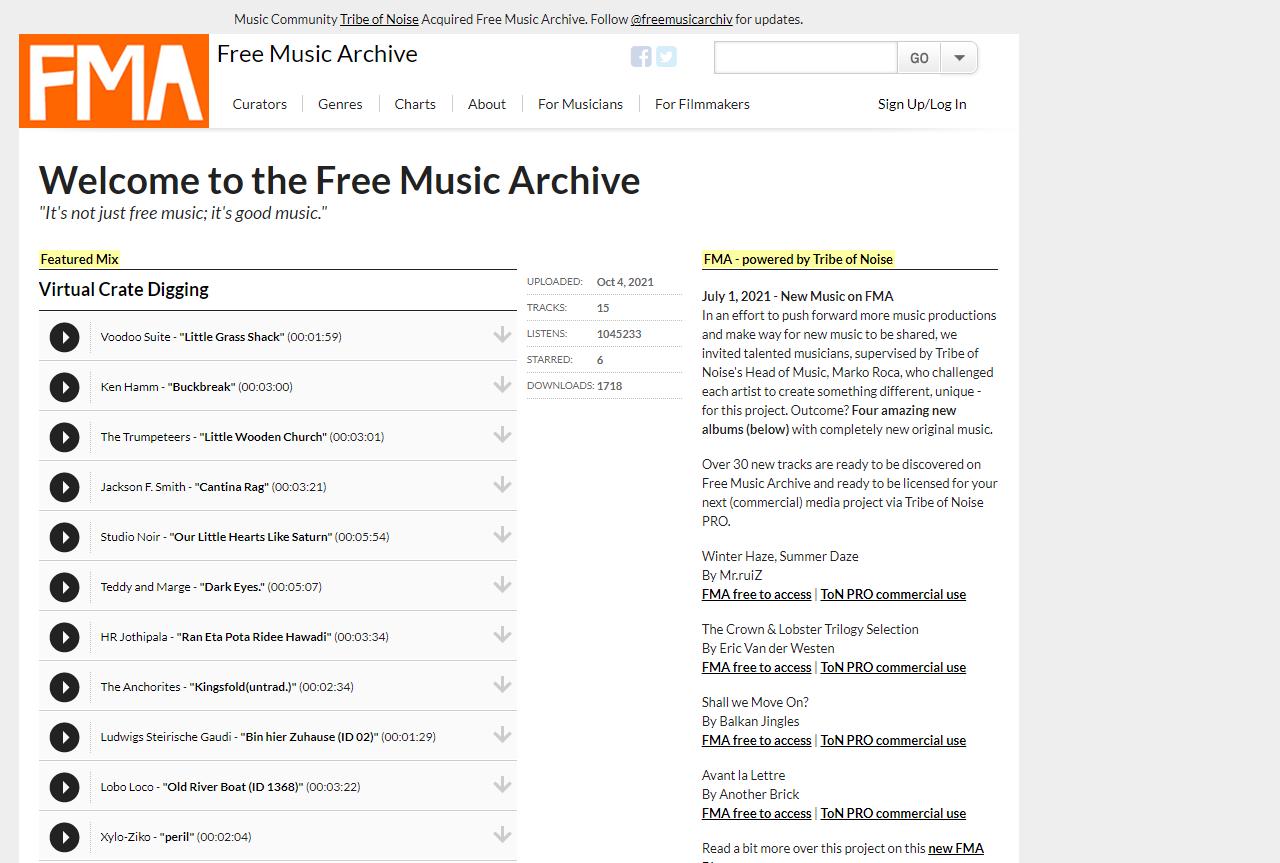Viewport: 1280px width, 863px height.
Task: Open the FMA Facebook page icon
Action: 641,57
